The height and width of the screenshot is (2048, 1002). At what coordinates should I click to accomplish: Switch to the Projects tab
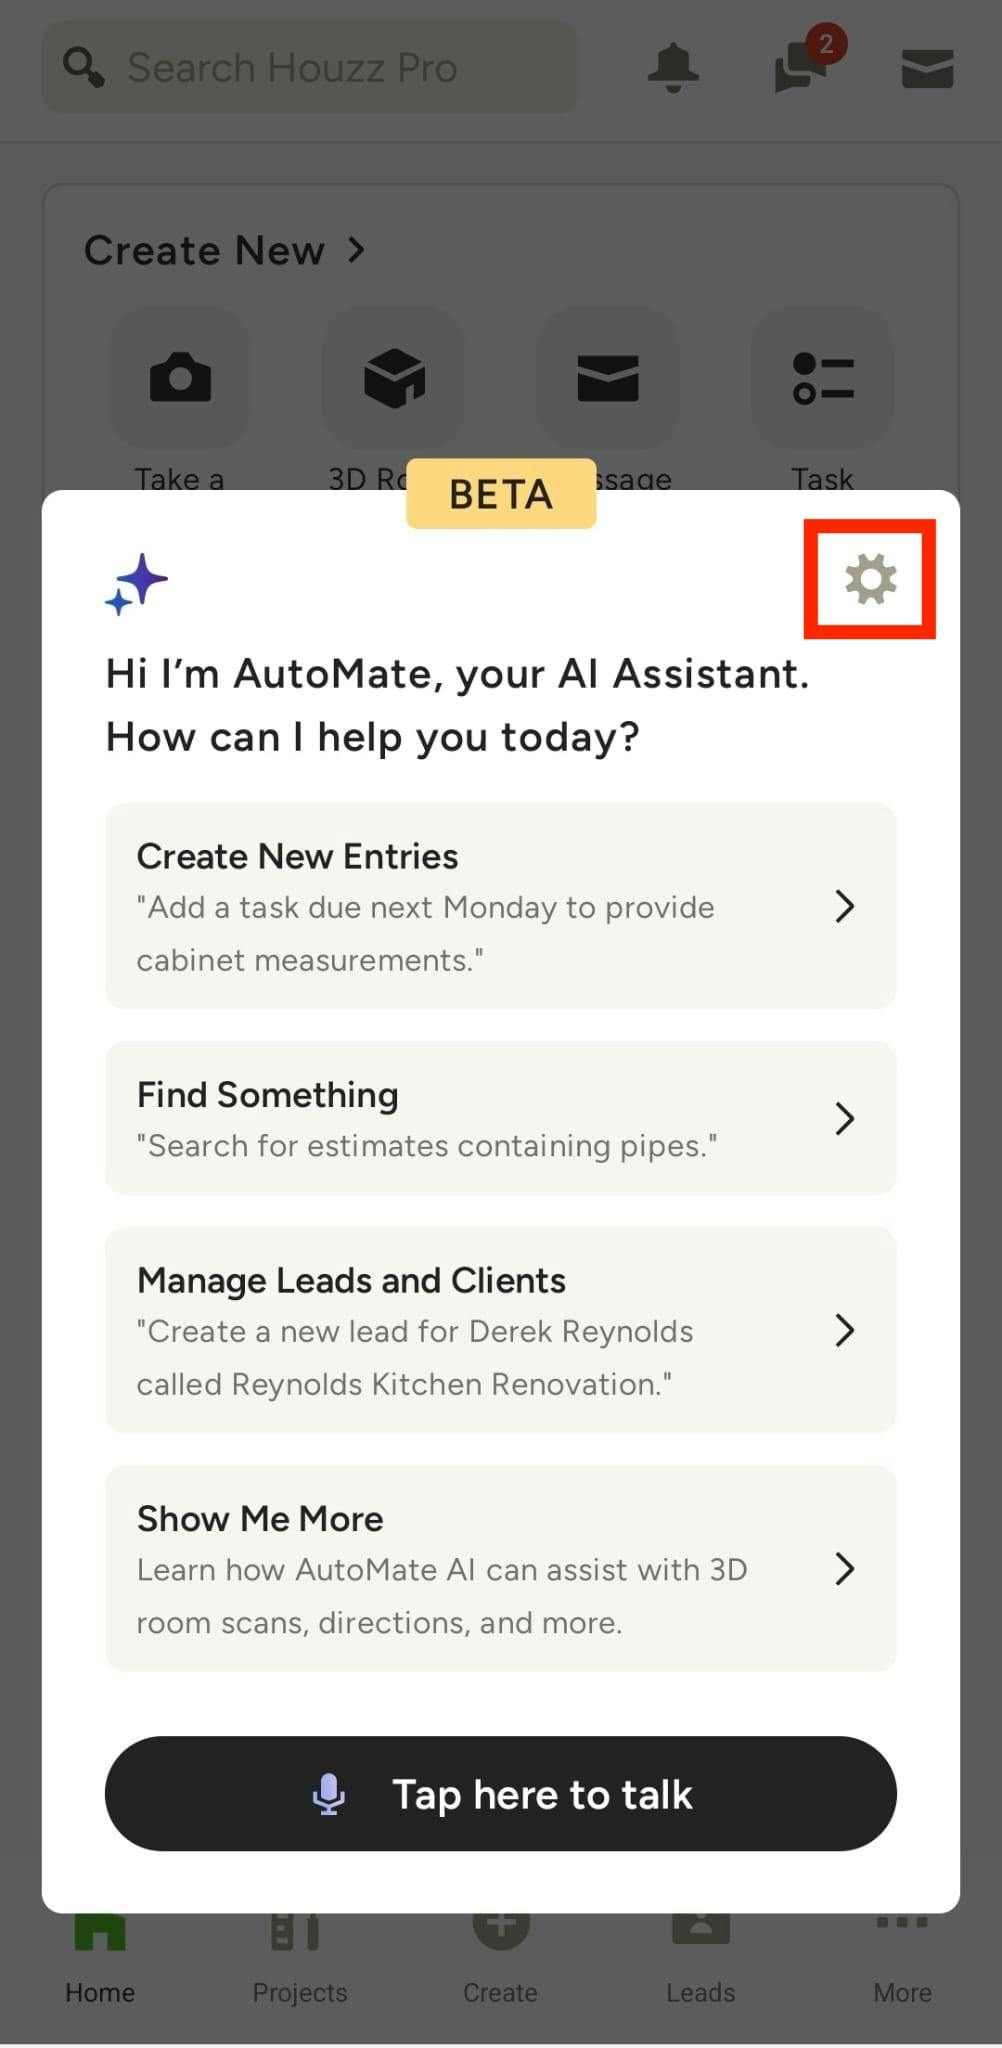pos(299,1960)
